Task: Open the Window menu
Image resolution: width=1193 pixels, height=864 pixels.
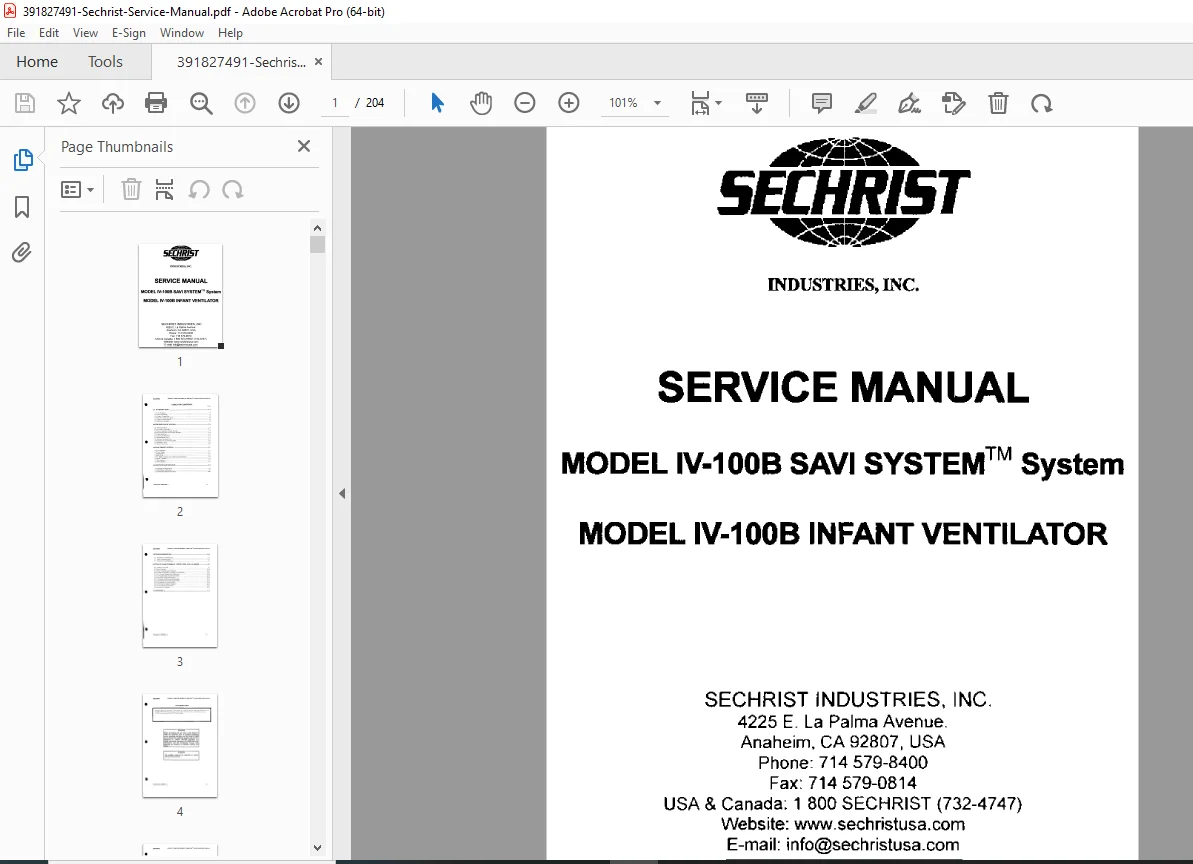Action: pyautogui.click(x=182, y=33)
